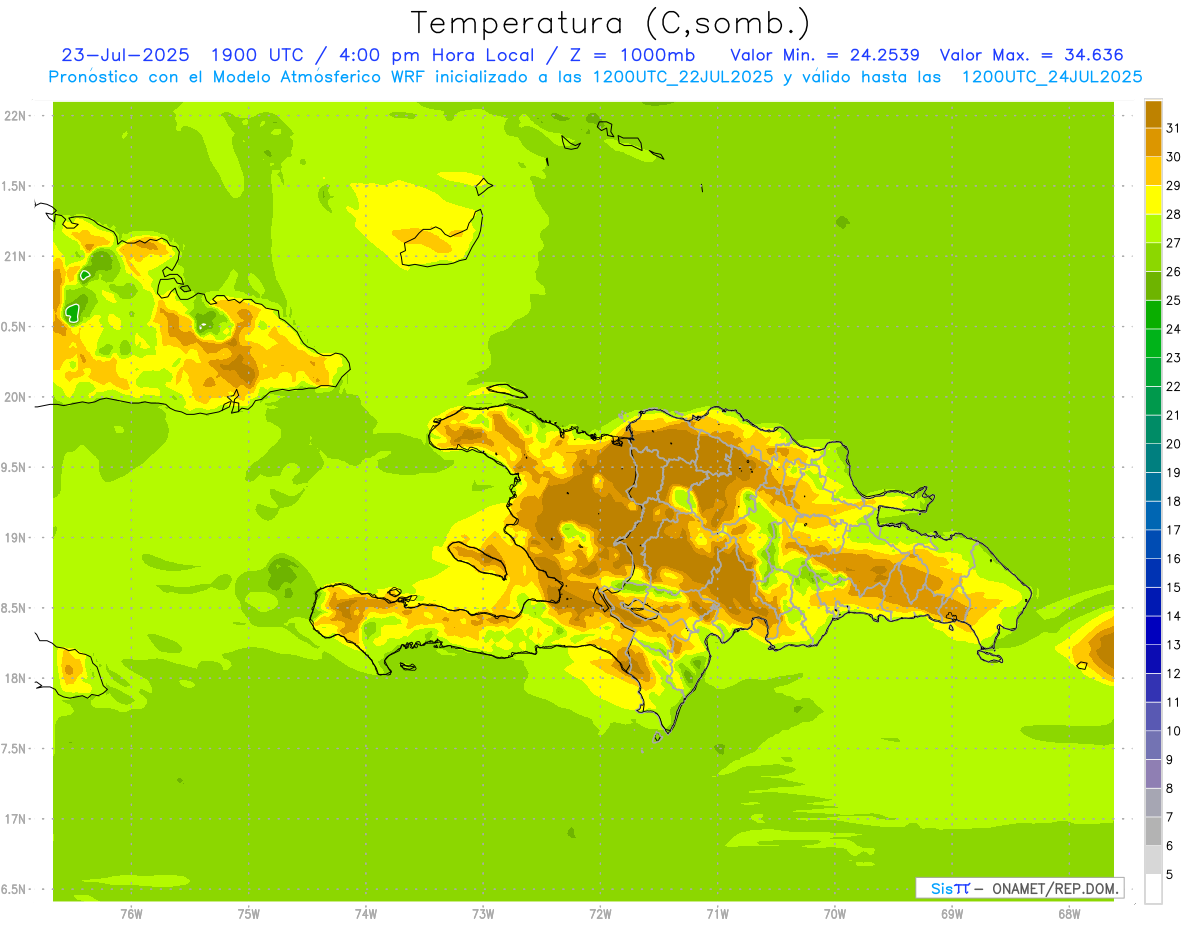Click the colorbar value '24'

coord(1173,329)
